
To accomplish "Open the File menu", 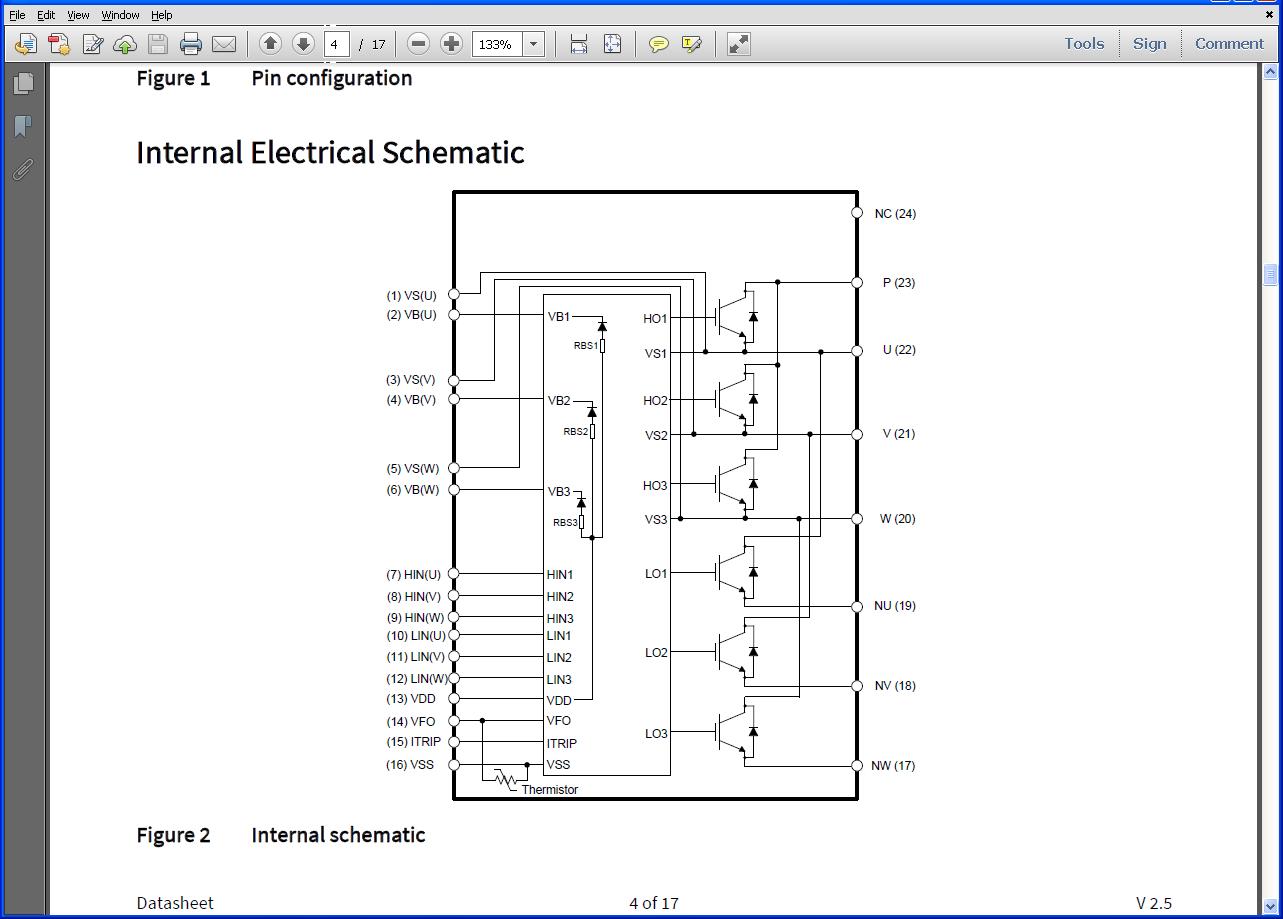I will coord(17,15).
